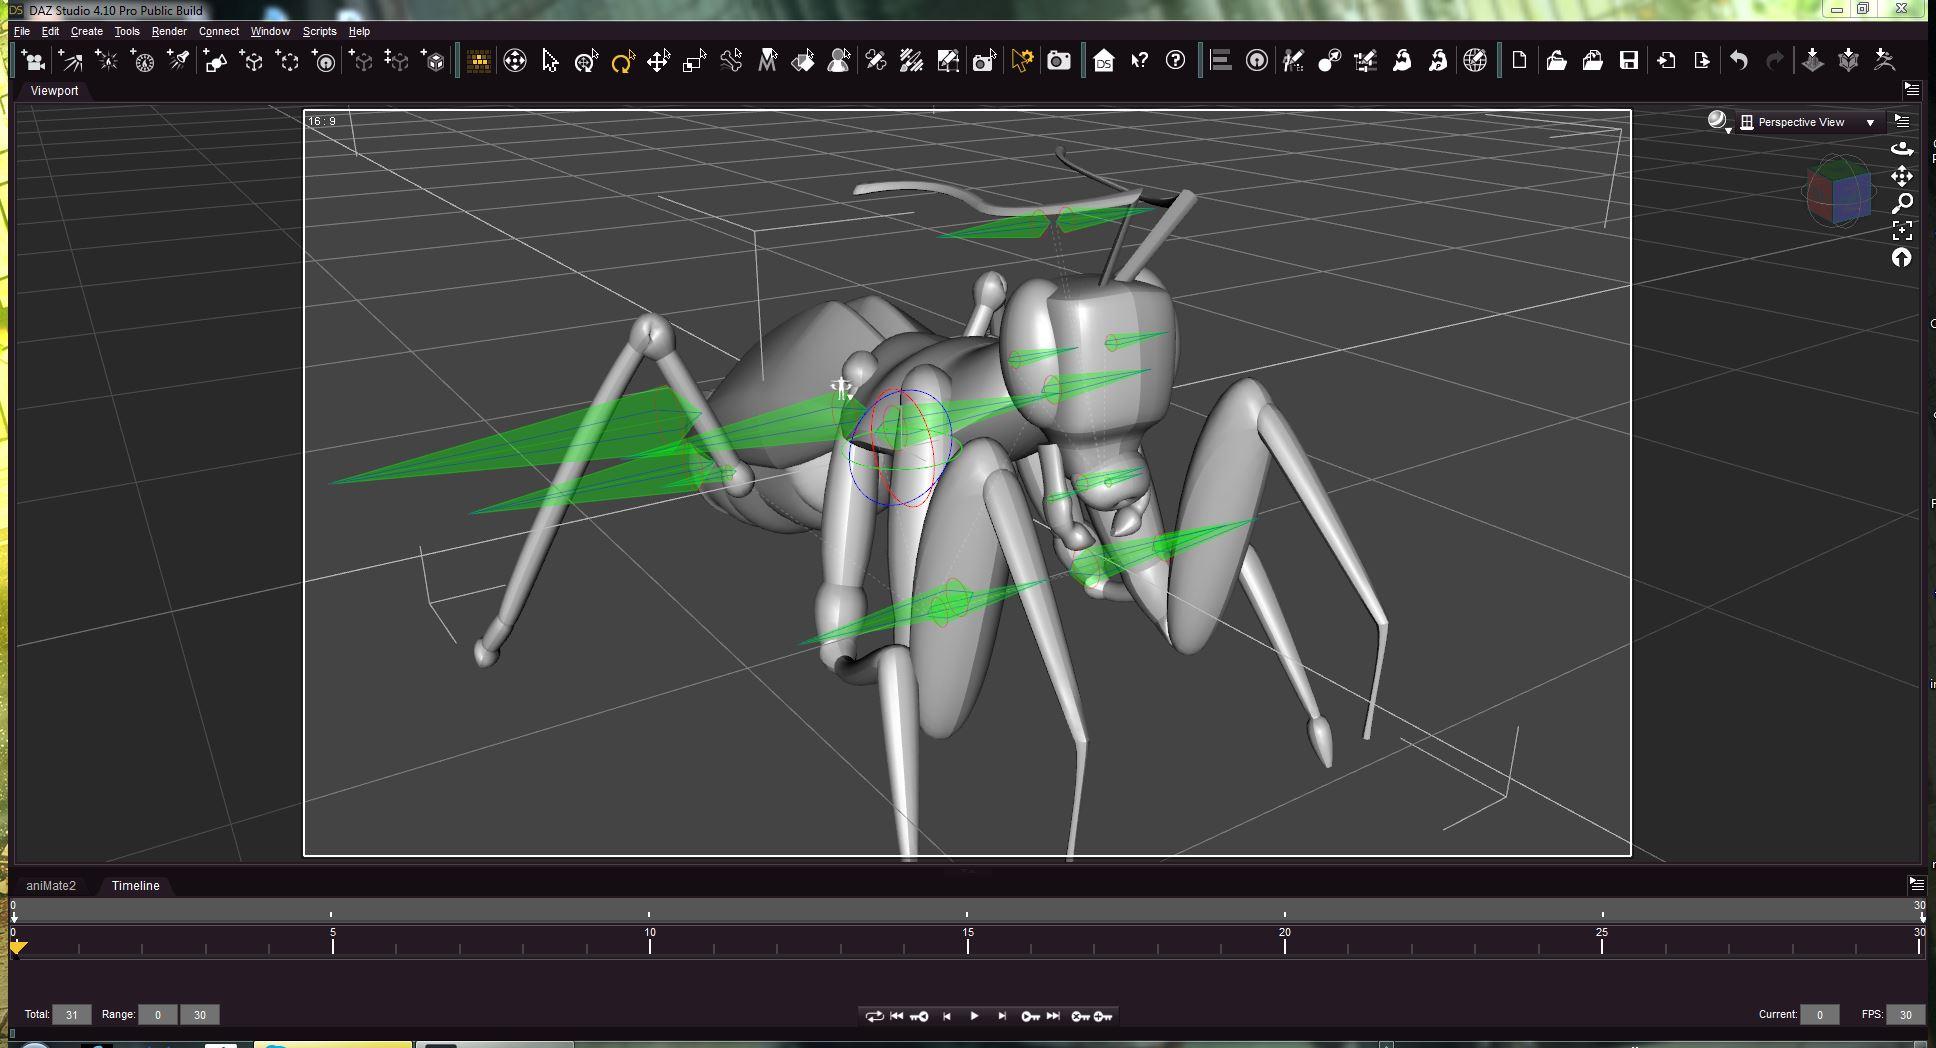The height and width of the screenshot is (1048, 1936).
Task: Create a new point light
Action: click(107, 61)
